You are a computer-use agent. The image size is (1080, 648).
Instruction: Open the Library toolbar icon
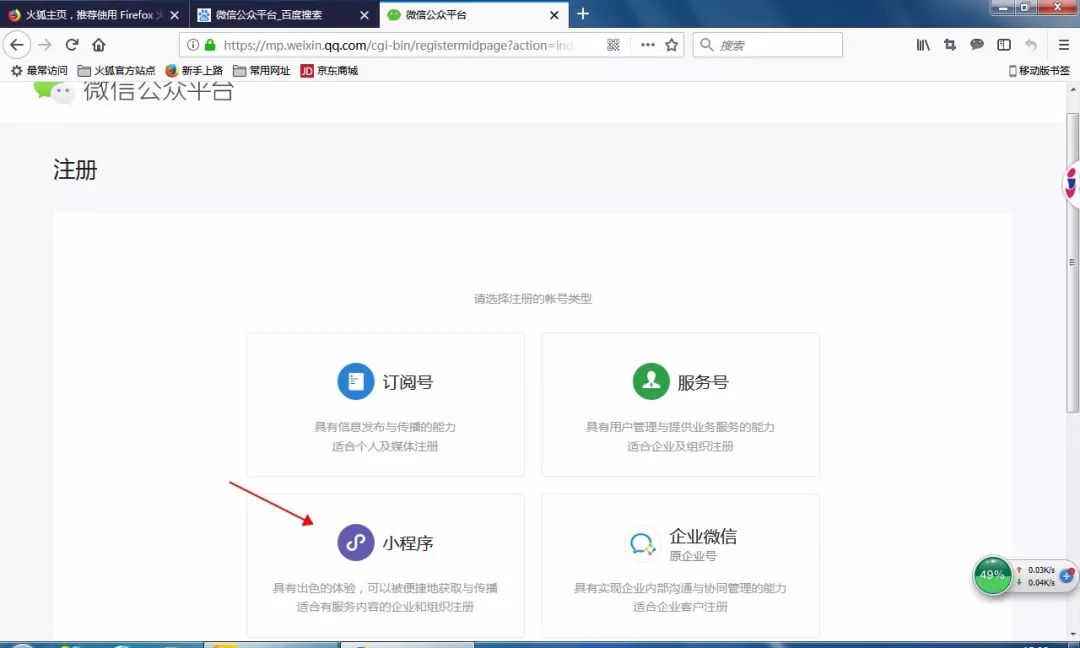(x=923, y=45)
